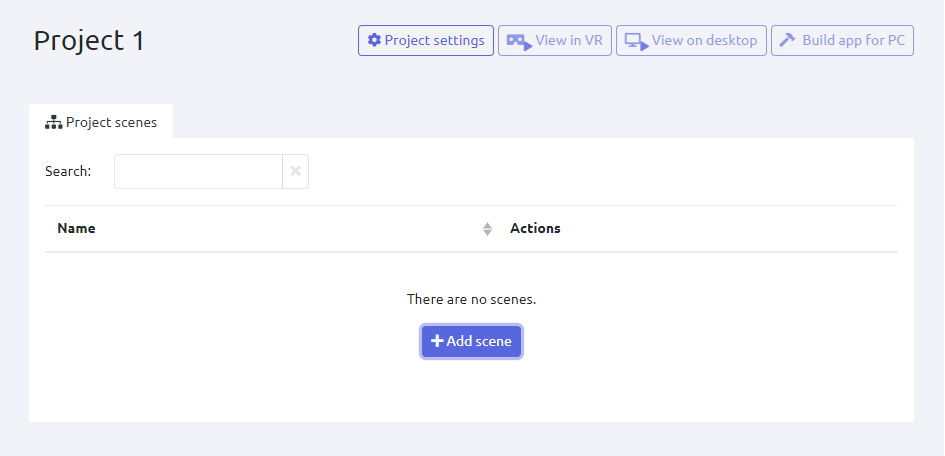The image size is (945, 456).
Task: Click the VR headset icon
Action: [x=518, y=41]
